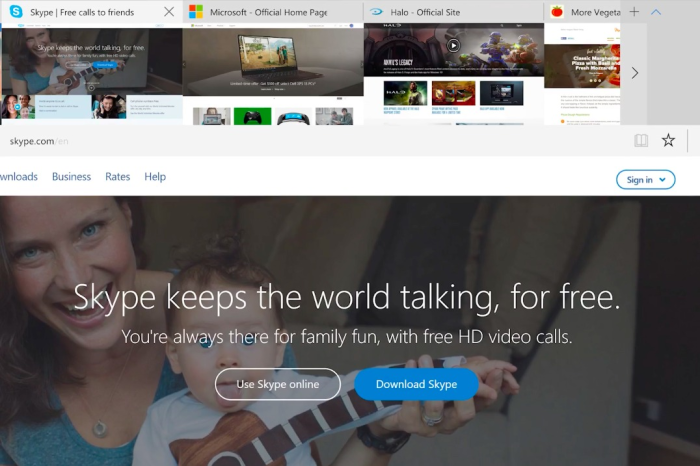
Task: Open the Business navigation link
Action: point(71,177)
